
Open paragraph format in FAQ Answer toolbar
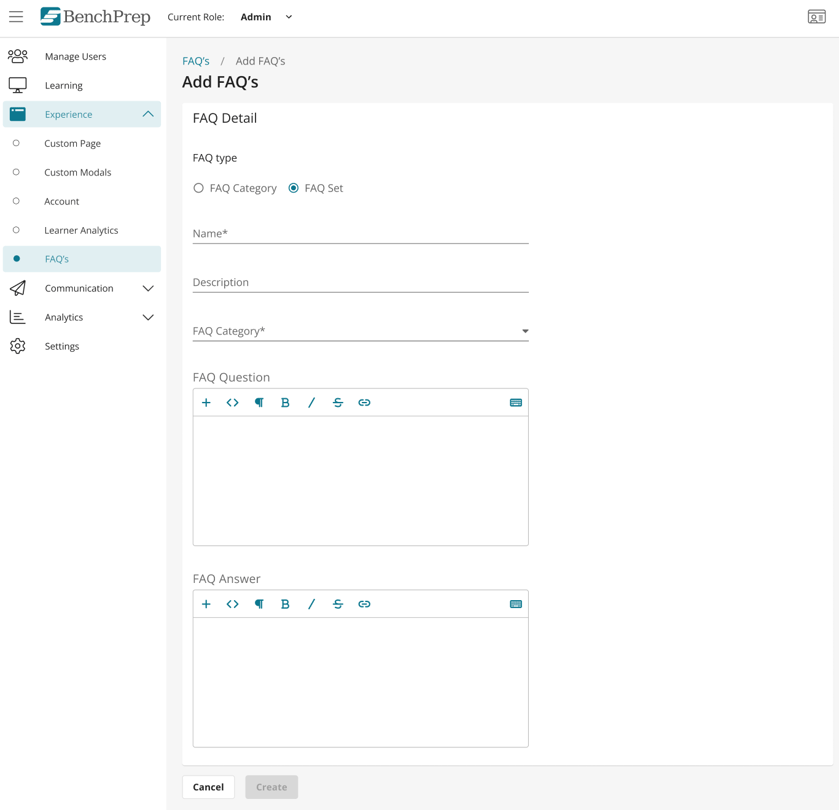(x=259, y=604)
